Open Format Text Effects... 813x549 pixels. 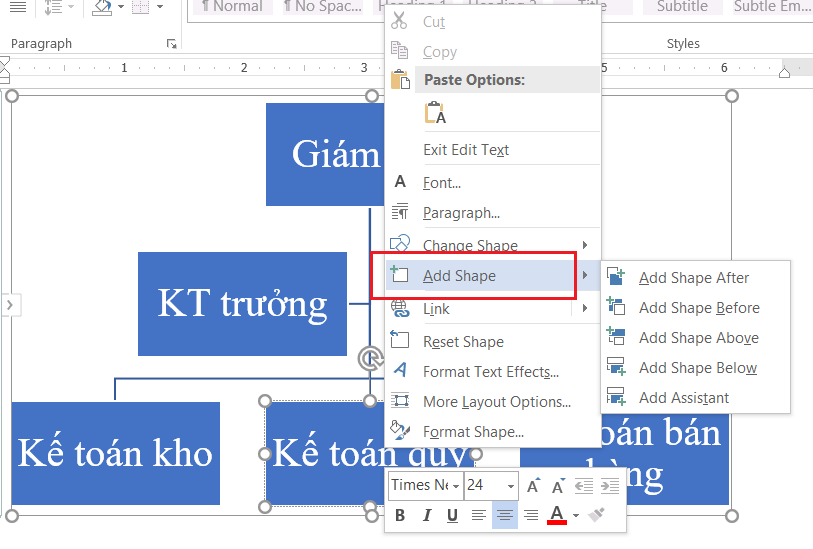pyautogui.click(x=490, y=372)
